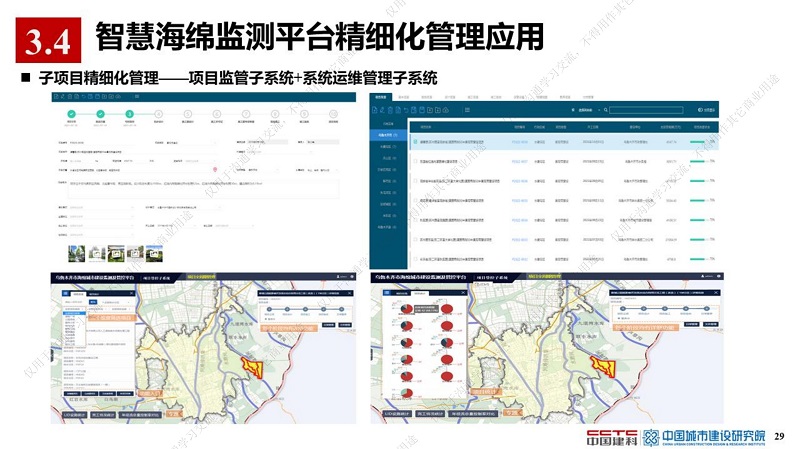Select active first tab in project list window
800x449 pixels.
(x=380, y=97)
